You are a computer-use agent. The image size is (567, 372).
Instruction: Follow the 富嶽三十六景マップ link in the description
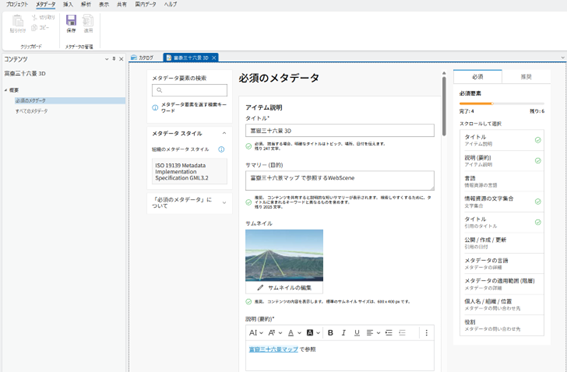(273, 350)
